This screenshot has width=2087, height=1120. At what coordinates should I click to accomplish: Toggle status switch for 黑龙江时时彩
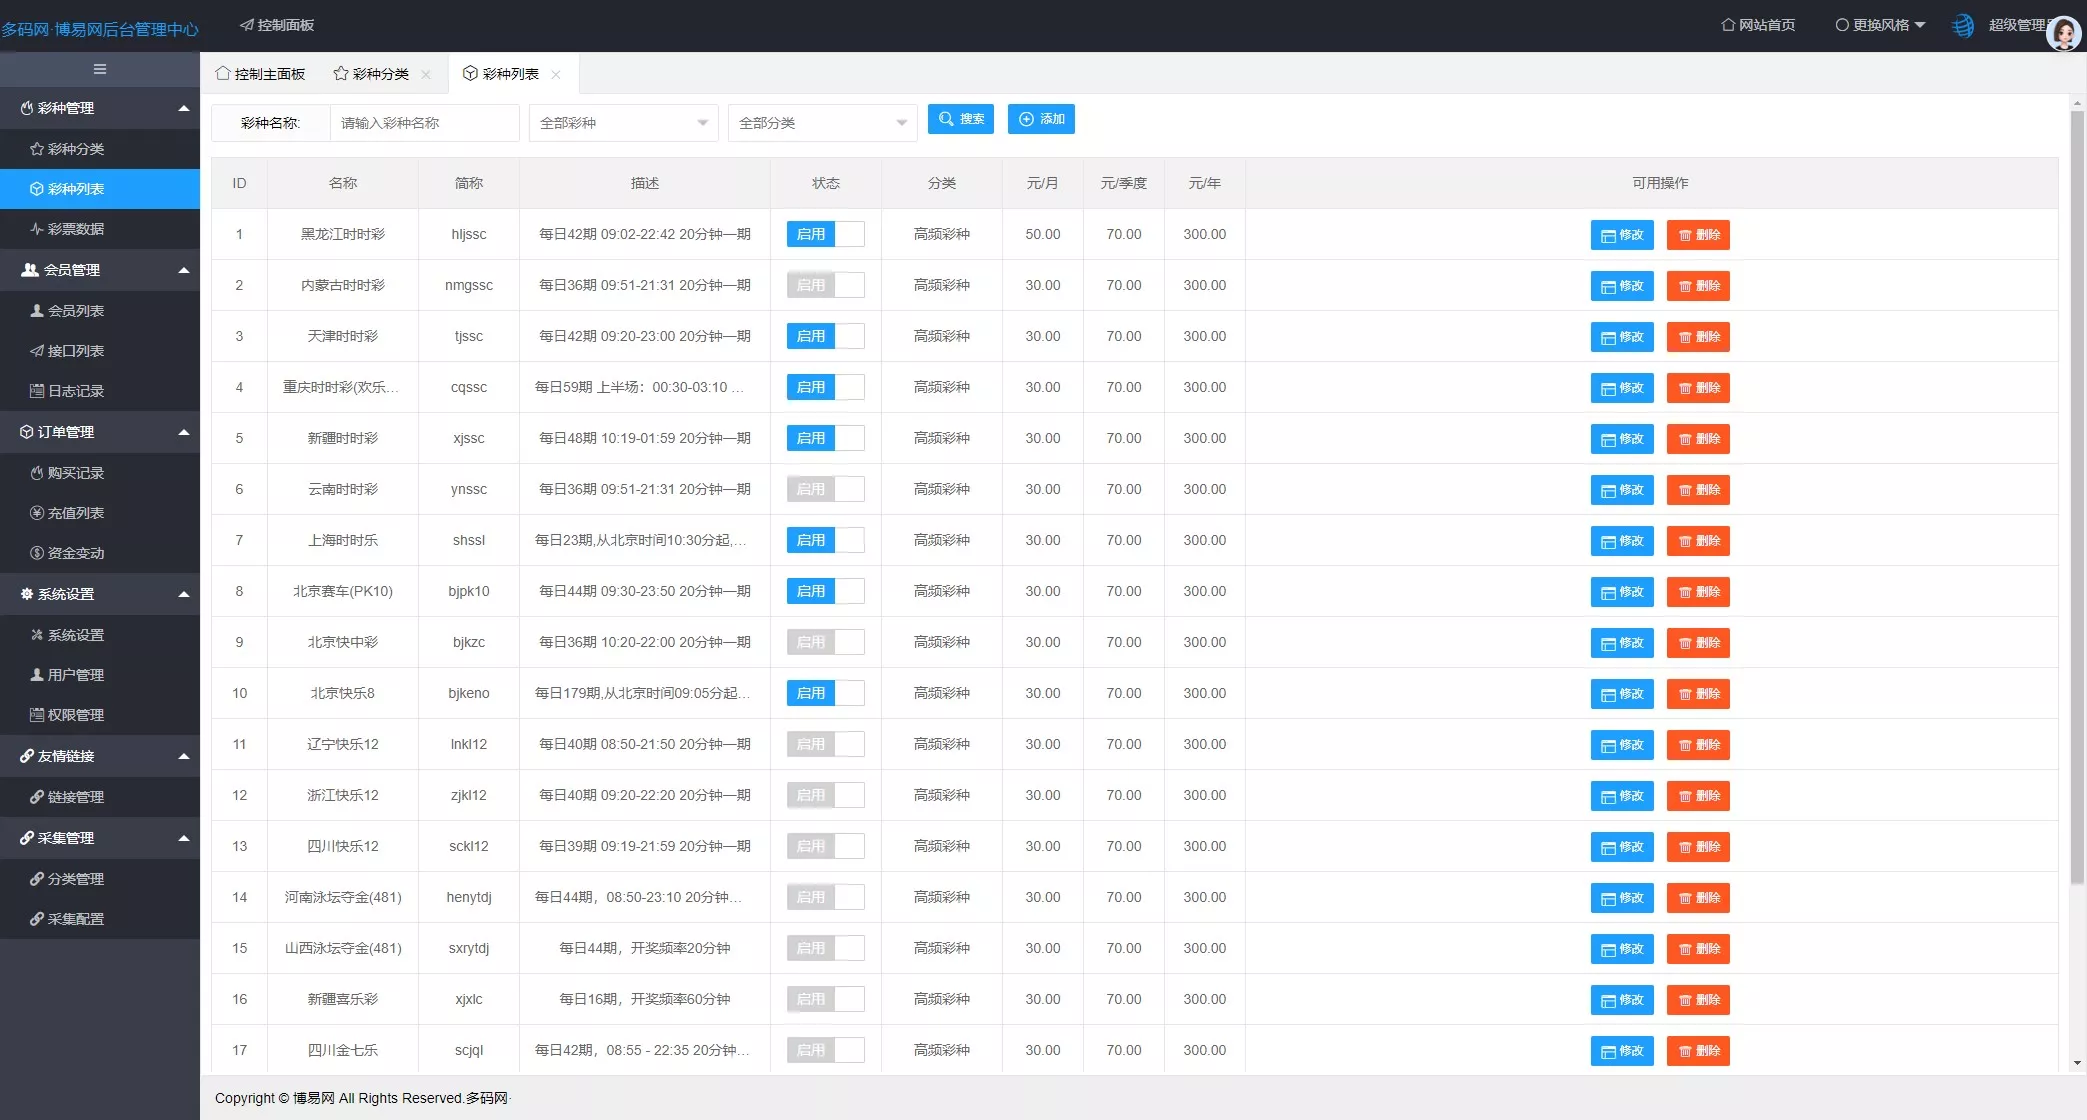pos(825,234)
